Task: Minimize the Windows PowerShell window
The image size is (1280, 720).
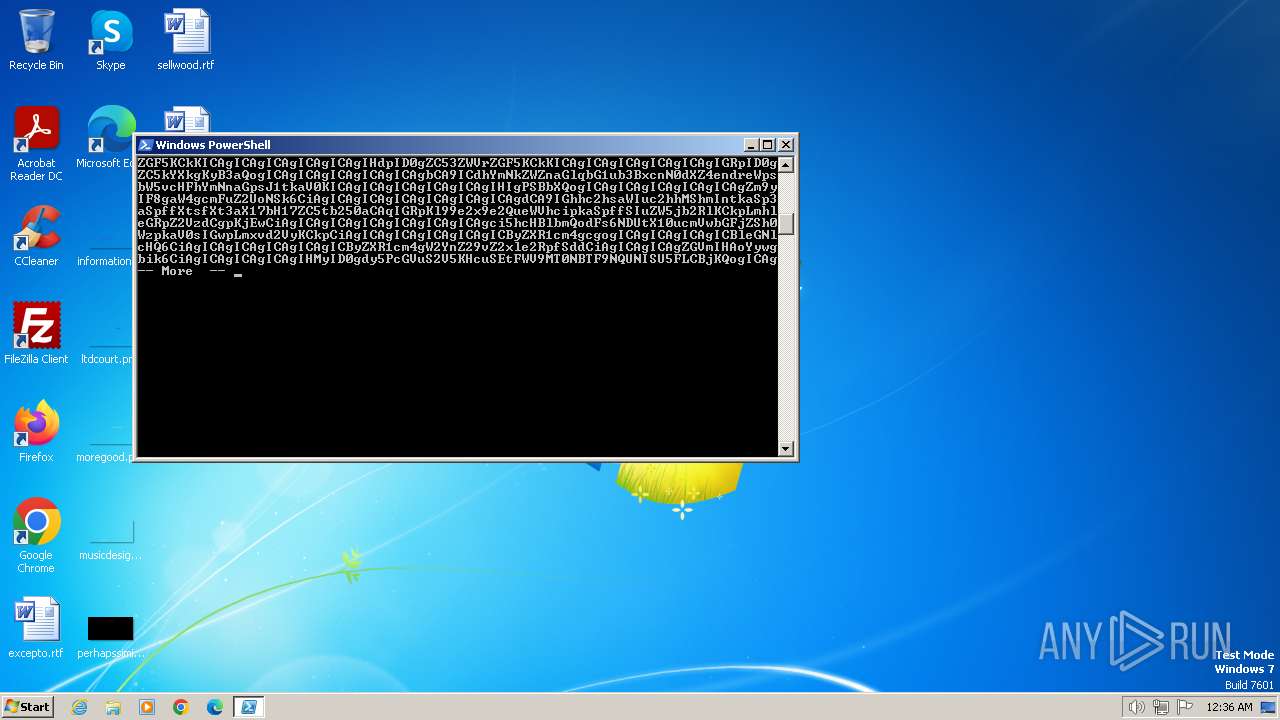Action: (752, 145)
